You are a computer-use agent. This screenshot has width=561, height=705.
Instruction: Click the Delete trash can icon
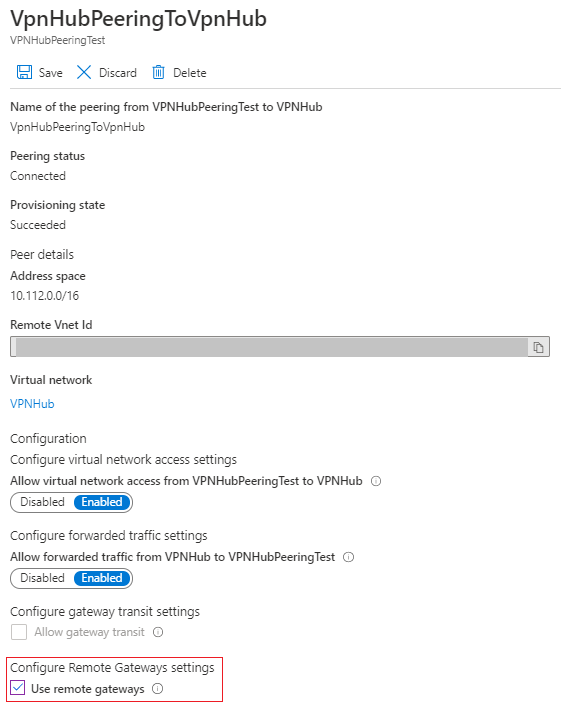pos(158,72)
